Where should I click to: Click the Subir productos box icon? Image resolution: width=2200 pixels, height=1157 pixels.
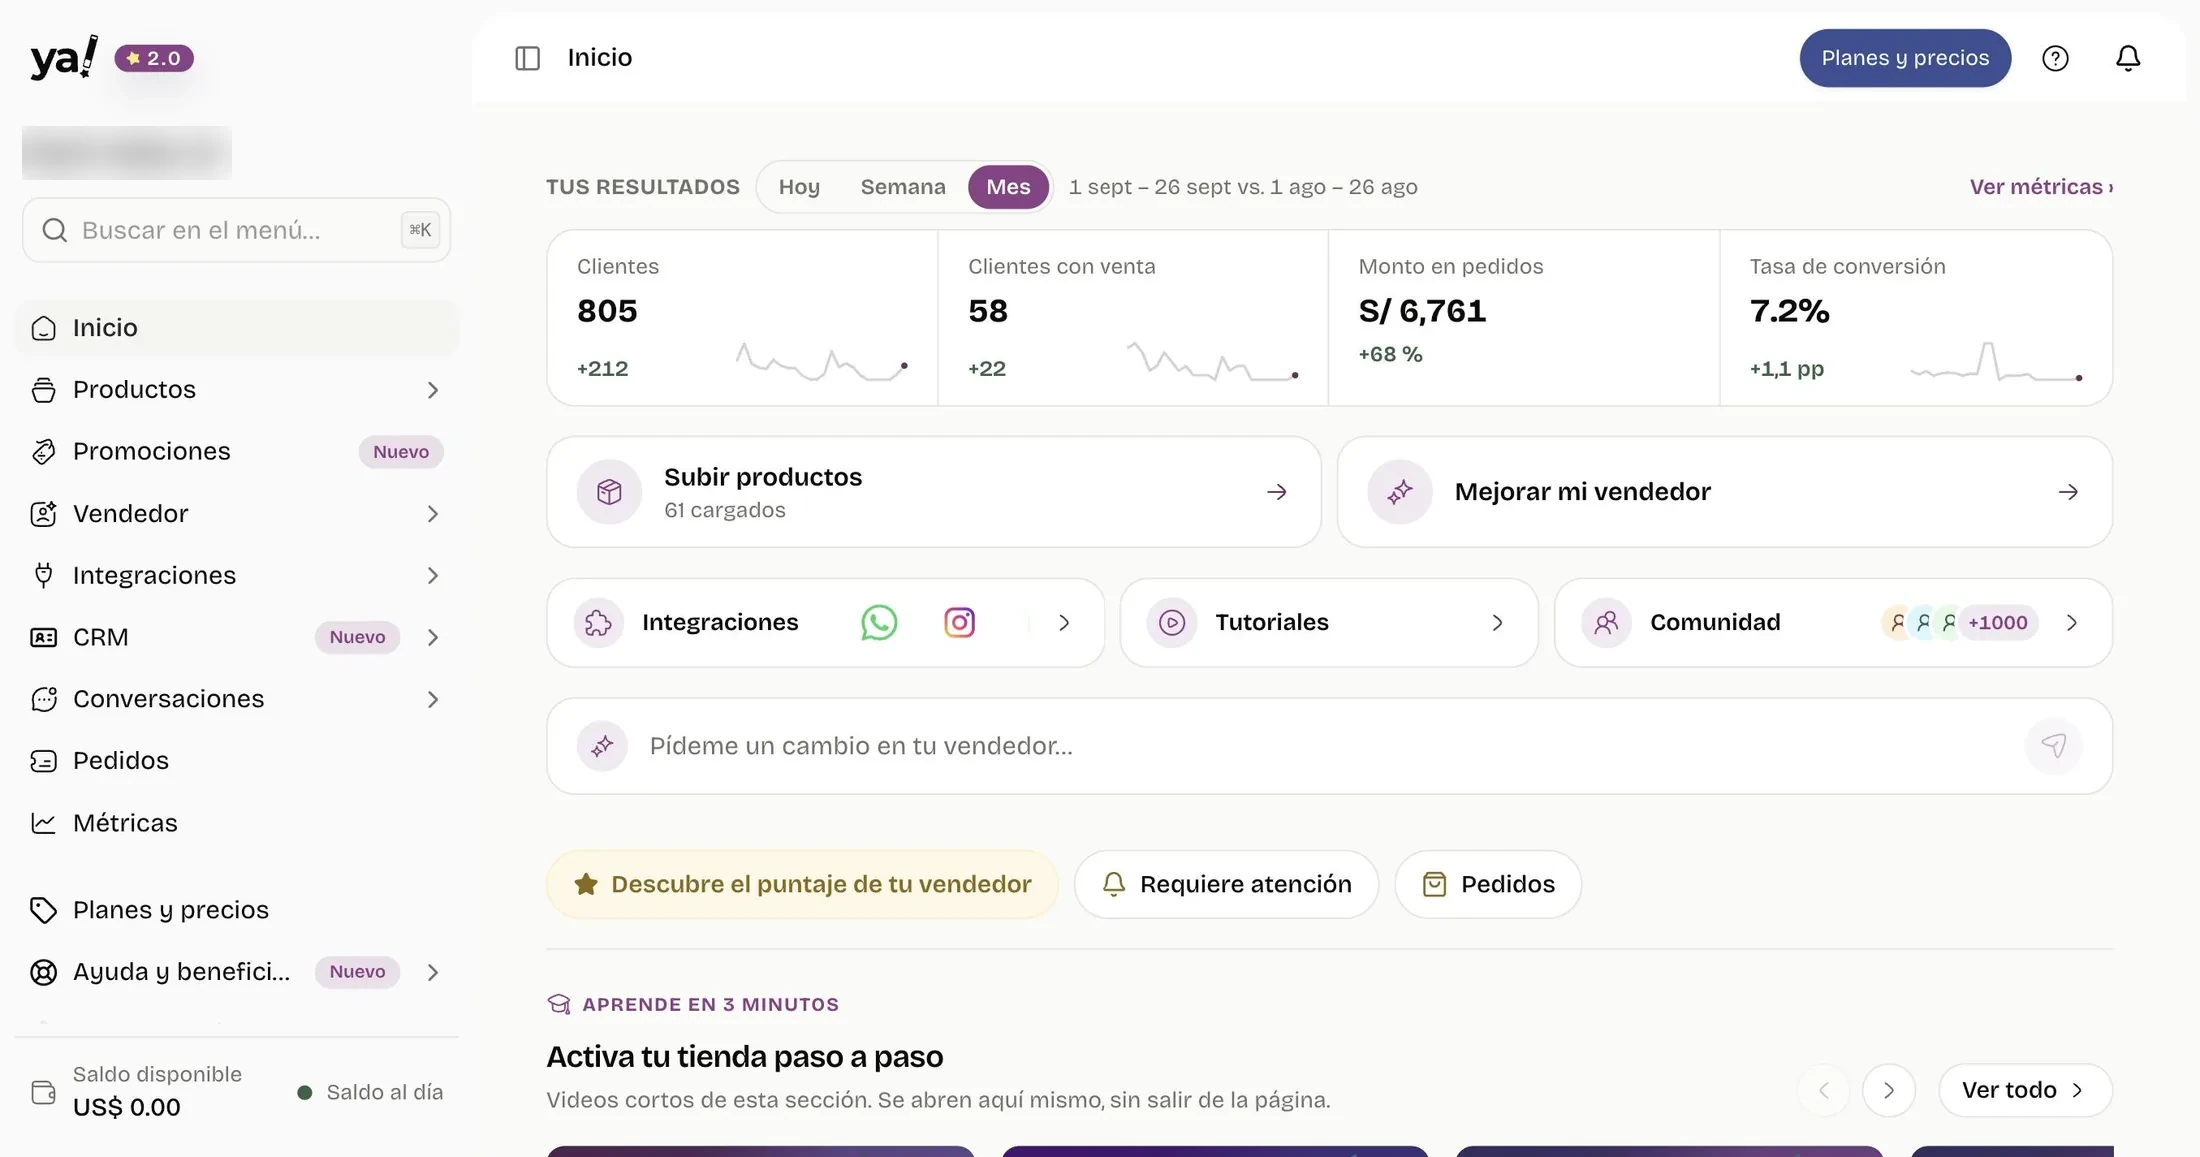coord(609,491)
